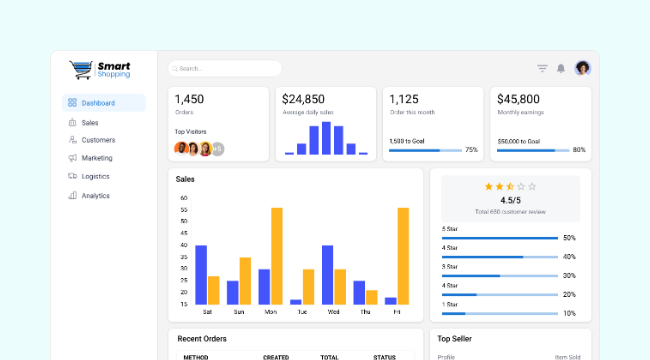Click the $24,850 average daily sales value
The width and height of the screenshot is (650, 360).
(303, 99)
